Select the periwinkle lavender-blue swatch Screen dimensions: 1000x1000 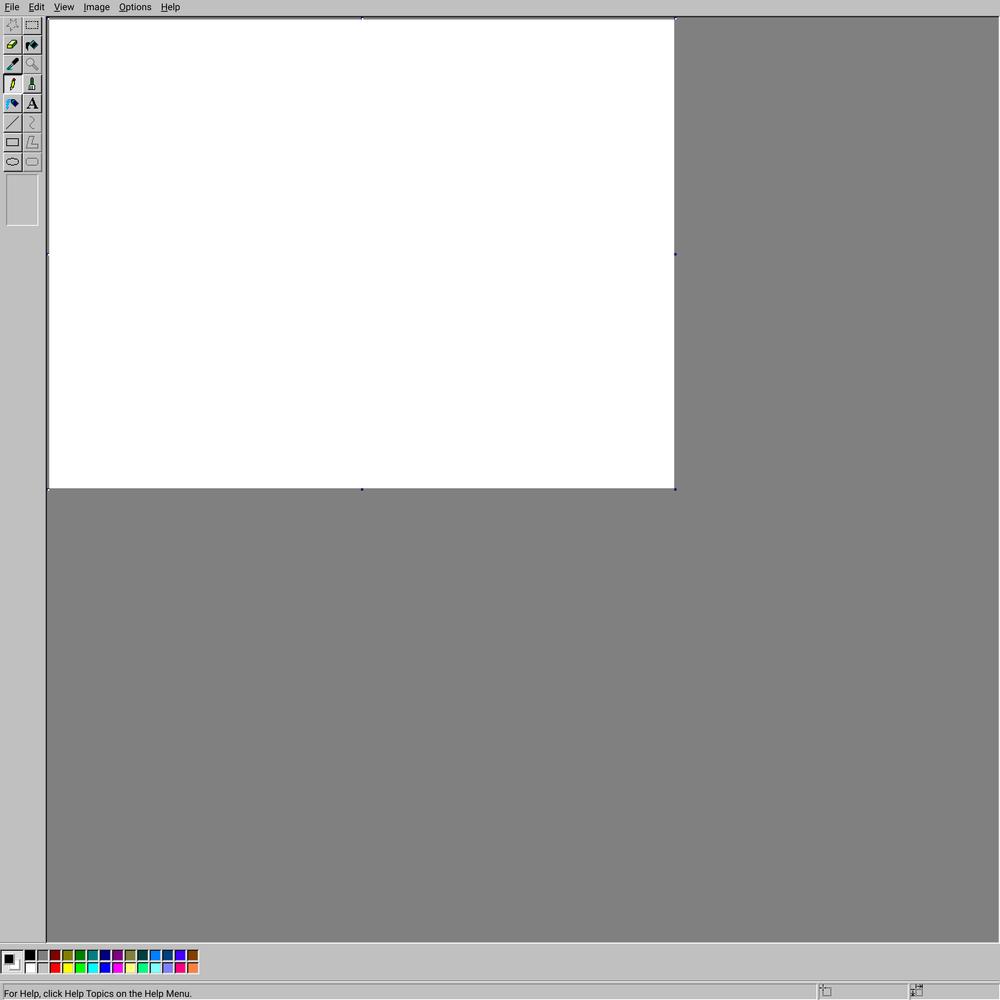point(168,967)
